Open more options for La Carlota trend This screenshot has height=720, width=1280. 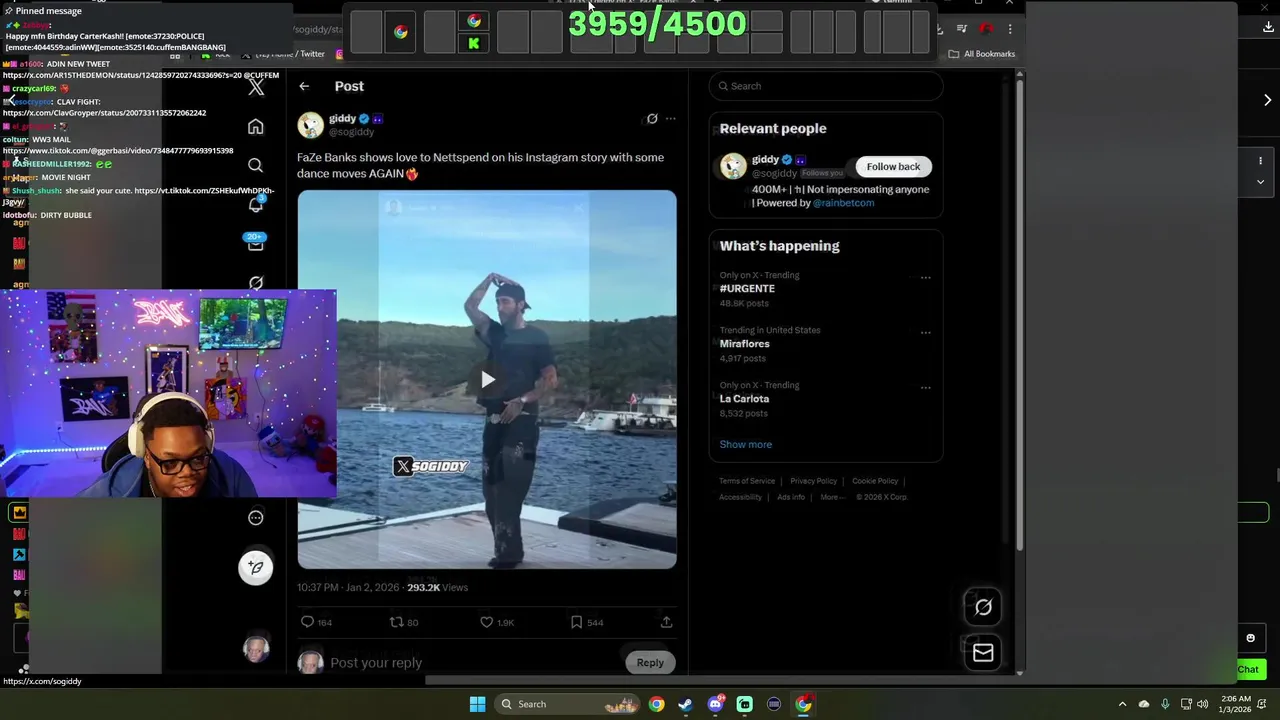pyautogui.click(x=925, y=388)
